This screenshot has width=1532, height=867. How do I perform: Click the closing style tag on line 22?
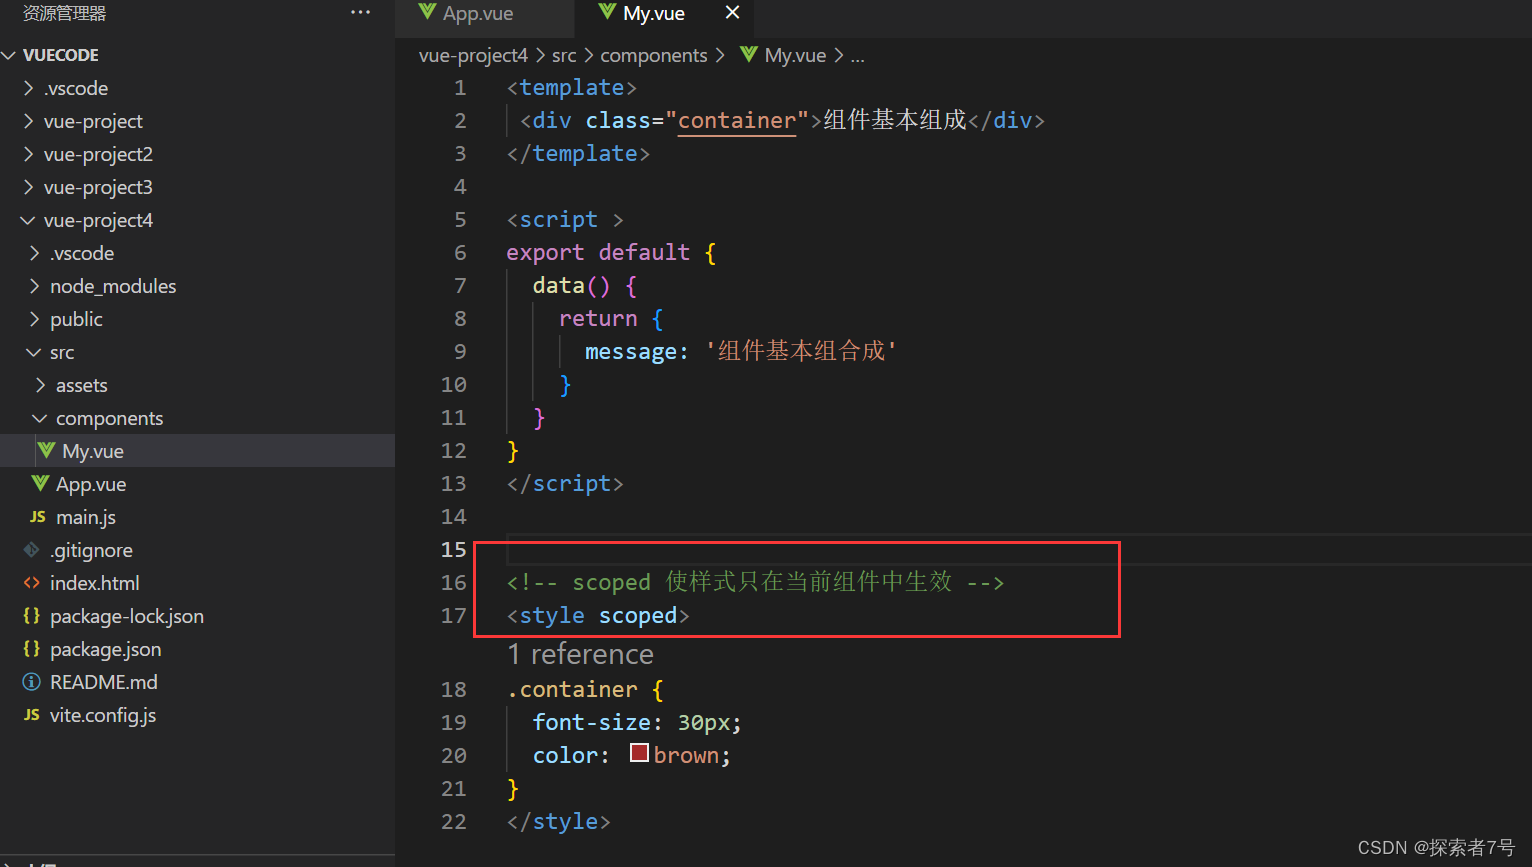pos(558,821)
